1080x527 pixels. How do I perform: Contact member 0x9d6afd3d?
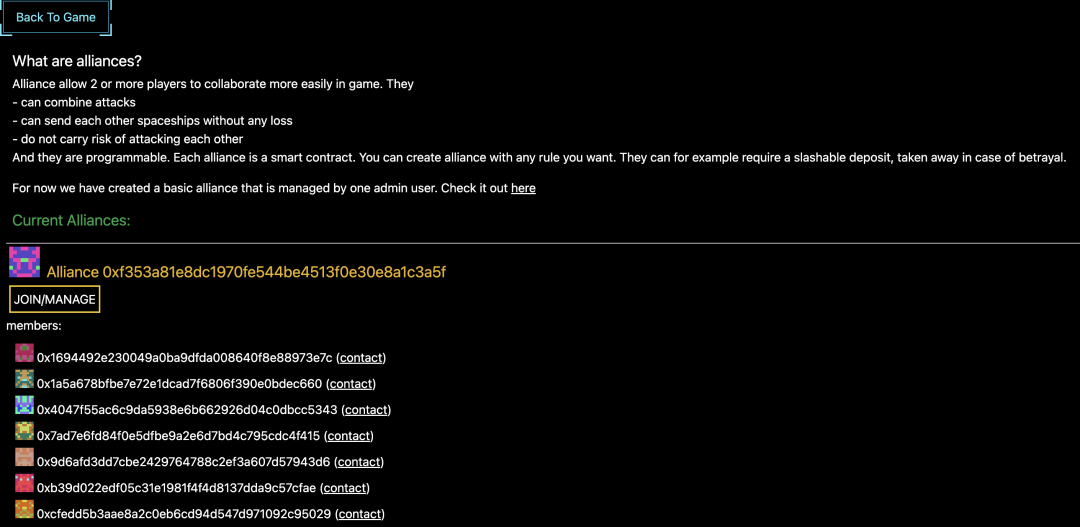coord(359,462)
